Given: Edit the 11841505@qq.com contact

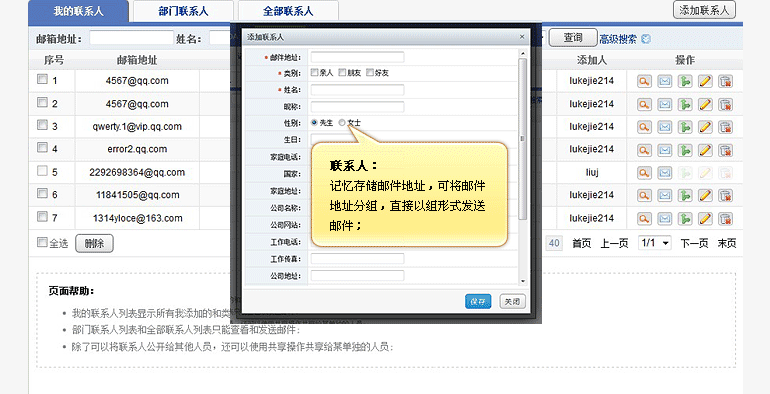Looking at the screenshot, I should pos(705,195).
